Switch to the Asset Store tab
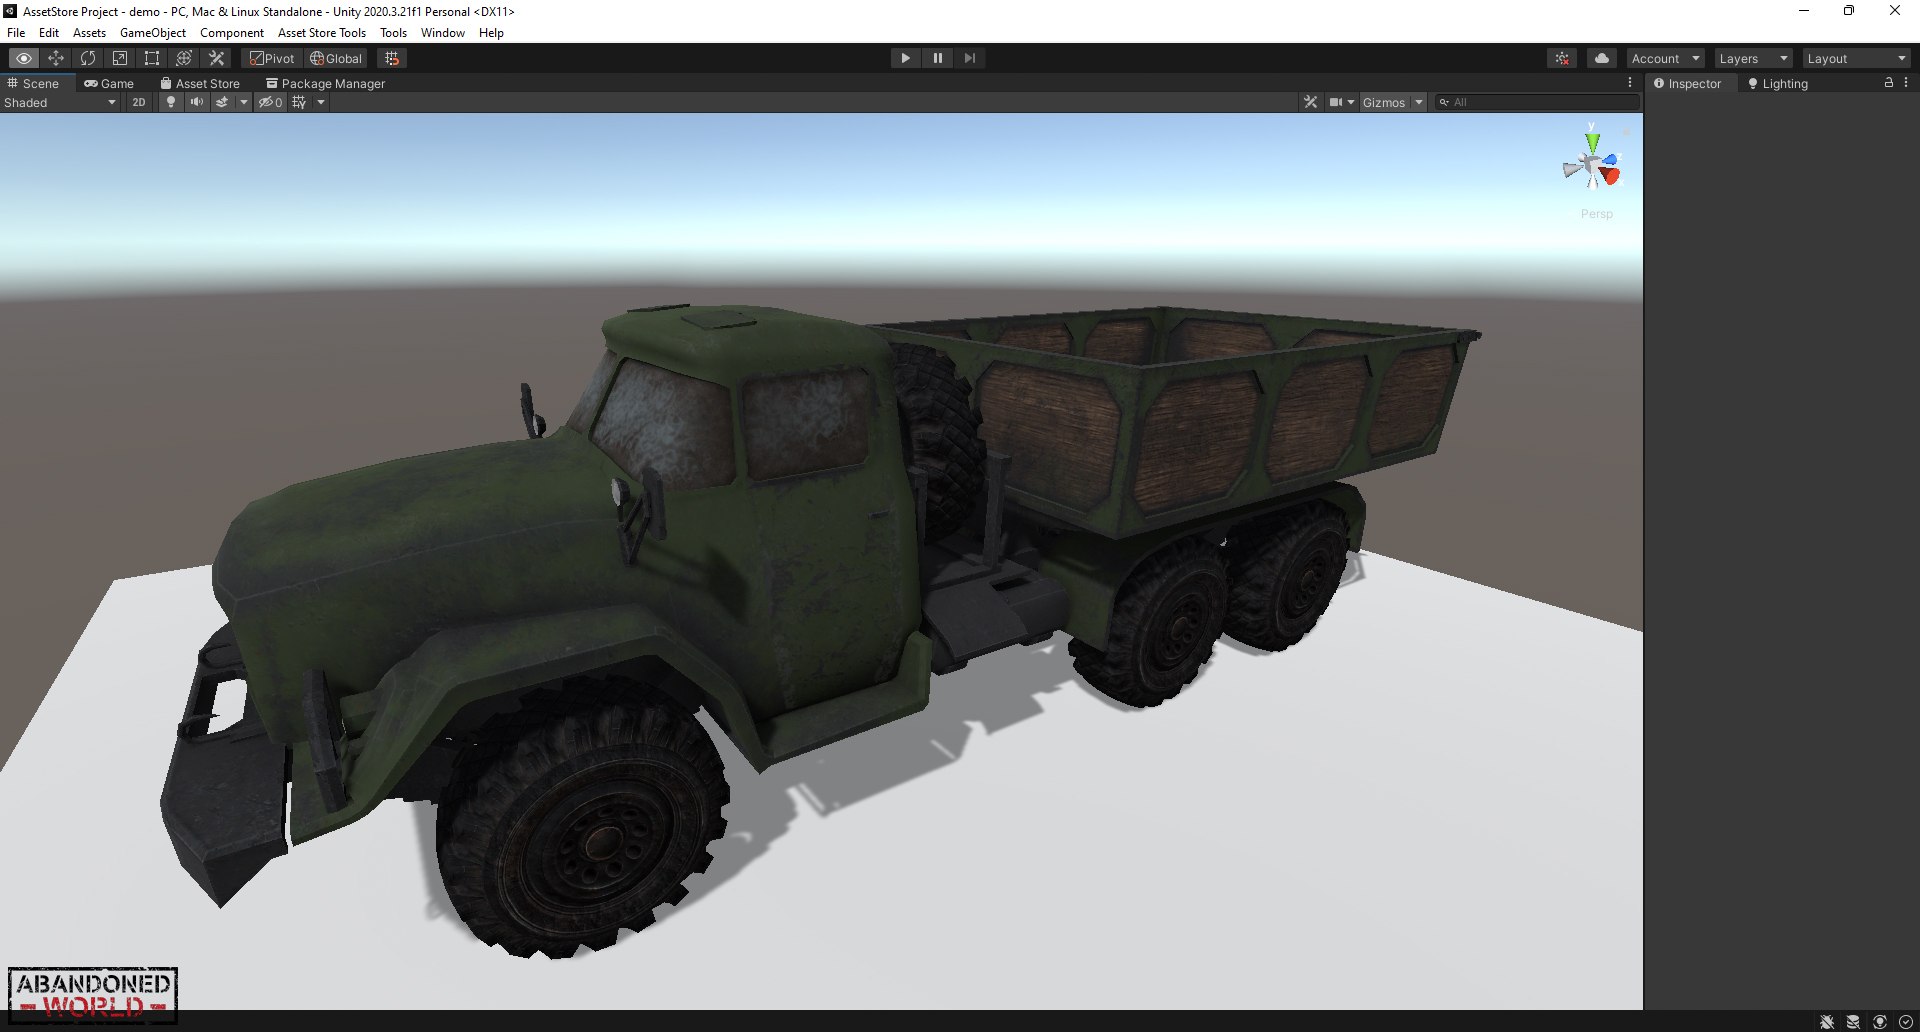 tap(200, 84)
